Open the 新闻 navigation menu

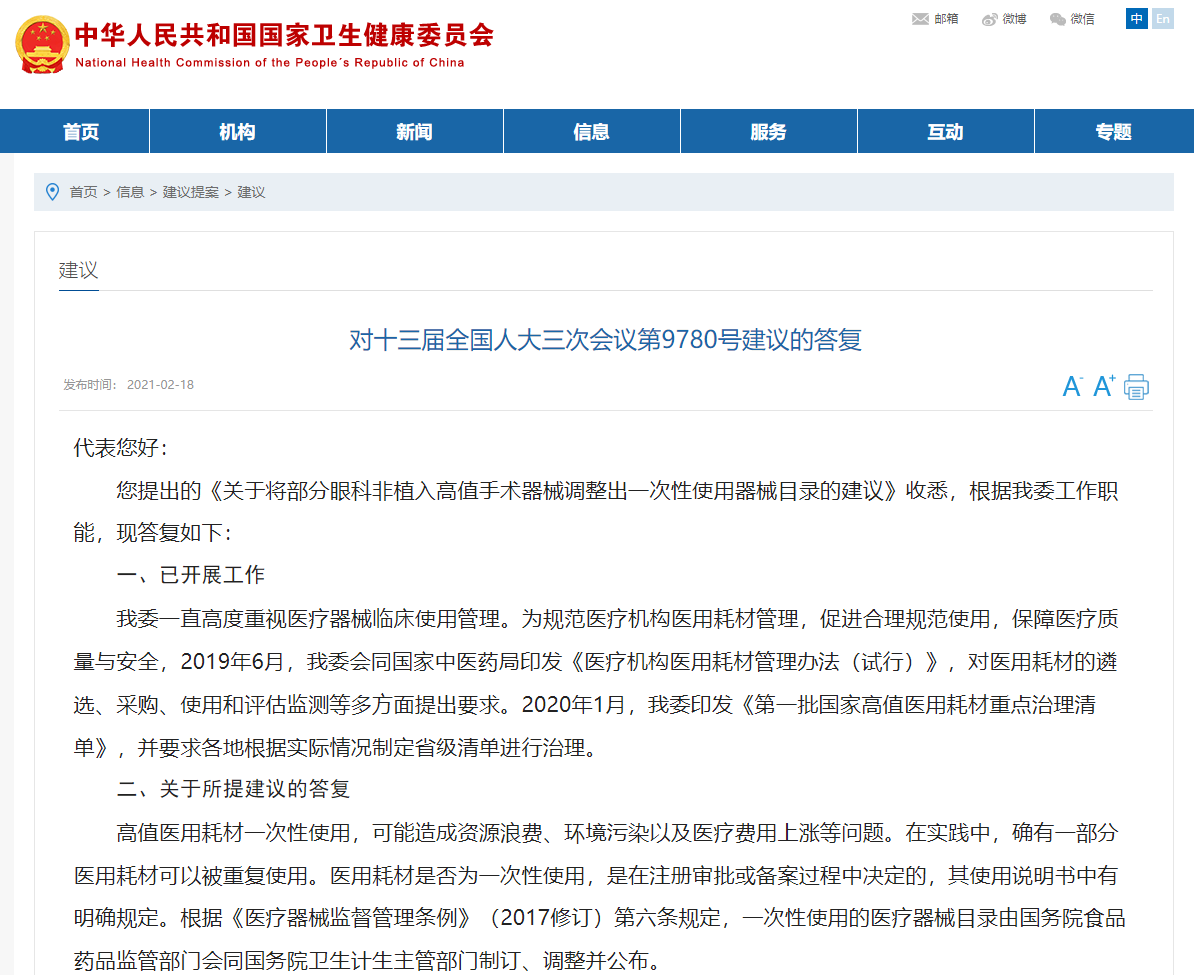(x=414, y=130)
